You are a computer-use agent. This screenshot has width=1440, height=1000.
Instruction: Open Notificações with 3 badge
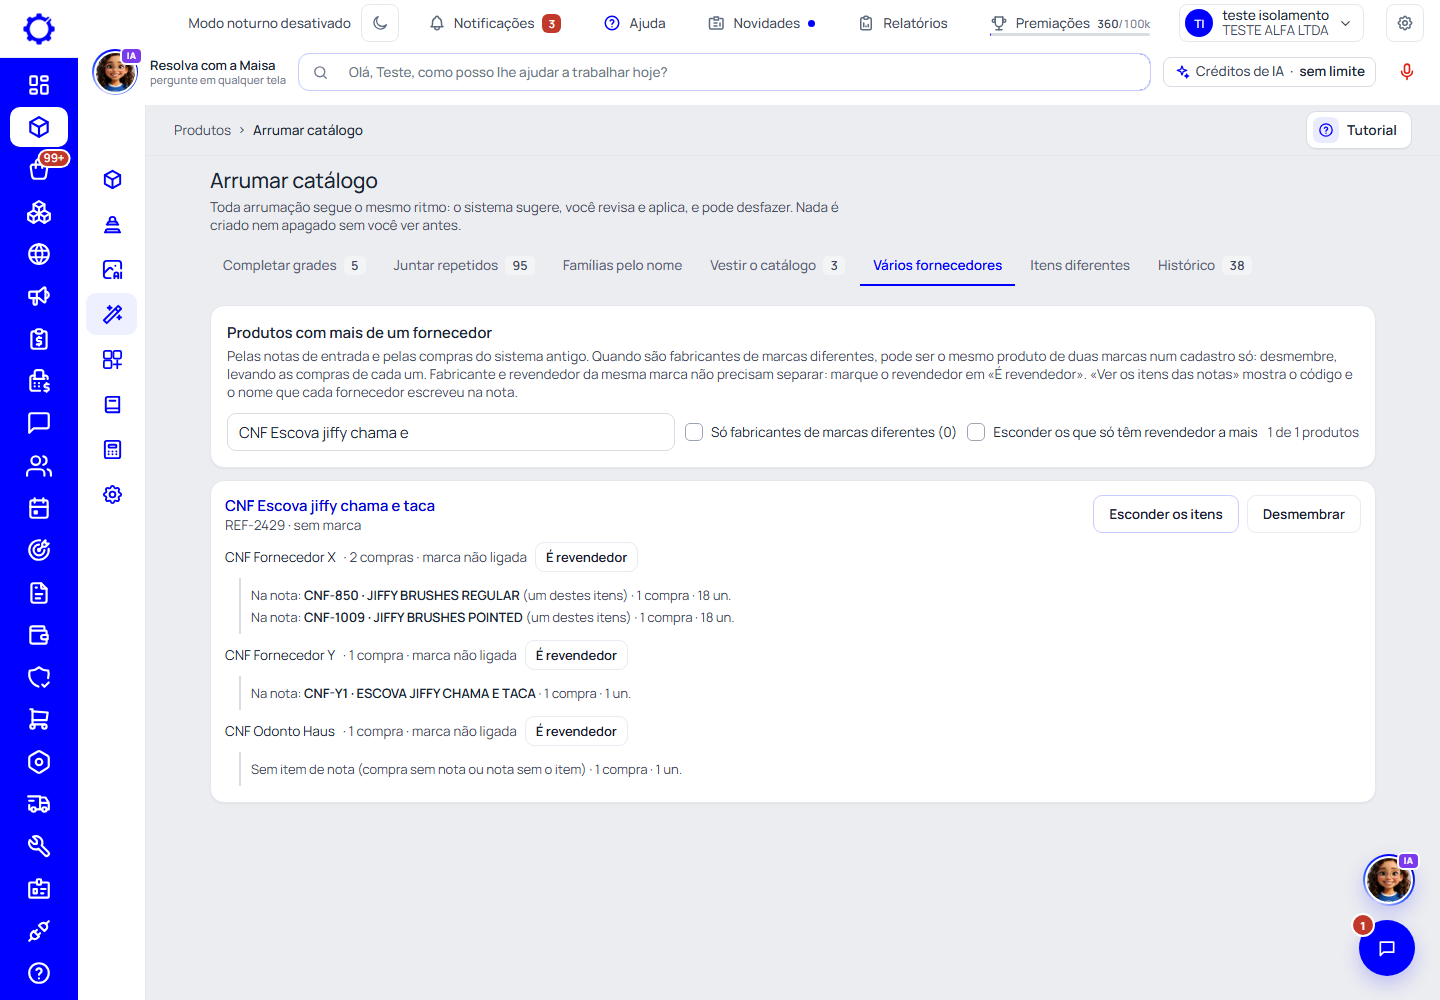pyautogui.click(x=494, y=23)
